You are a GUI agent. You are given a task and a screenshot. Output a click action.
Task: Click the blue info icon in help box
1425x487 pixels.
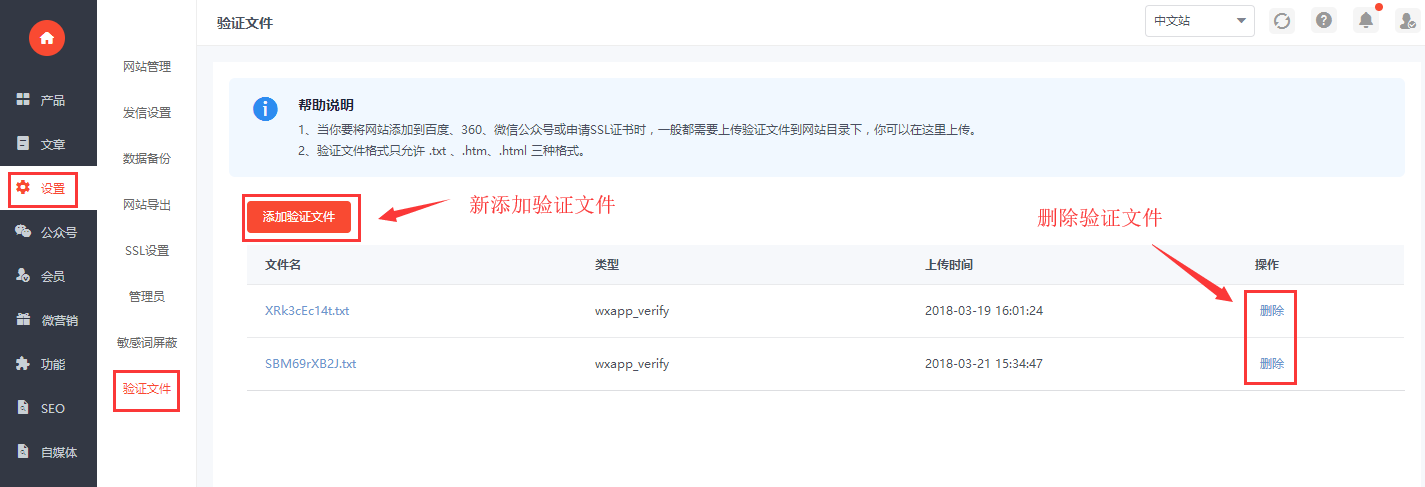click(x=265, y=110)
